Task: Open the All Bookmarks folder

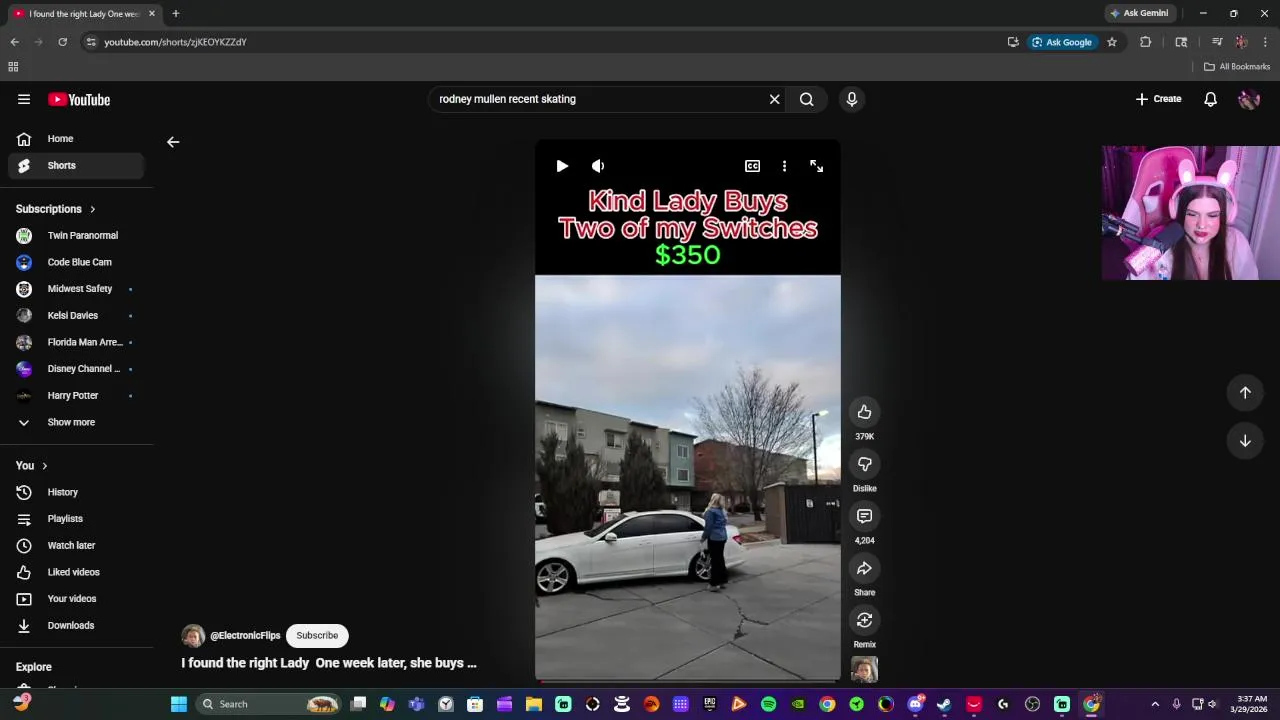Action: pyautogui.click(x=1237, y=67)
